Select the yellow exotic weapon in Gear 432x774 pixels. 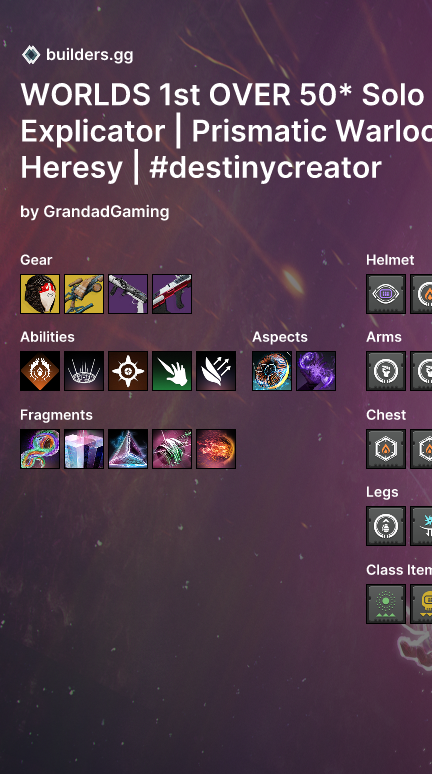(x=84, y=294)
